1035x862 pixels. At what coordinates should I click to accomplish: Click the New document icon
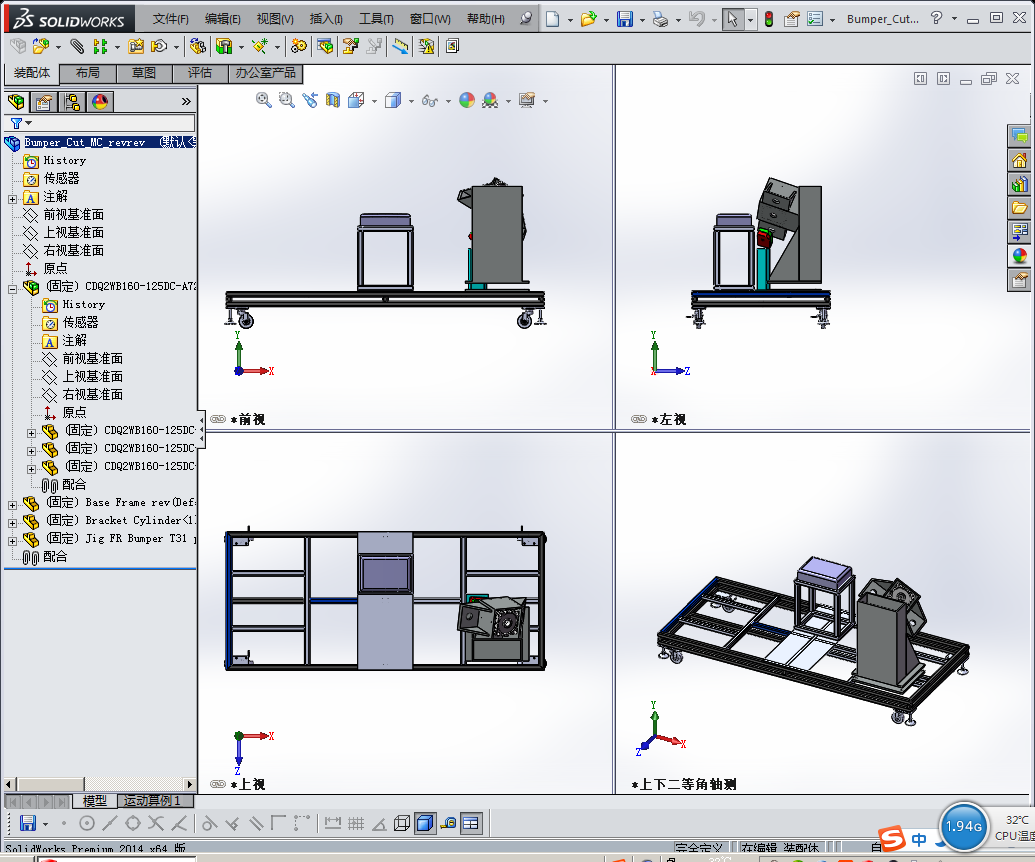pos(552,19)
